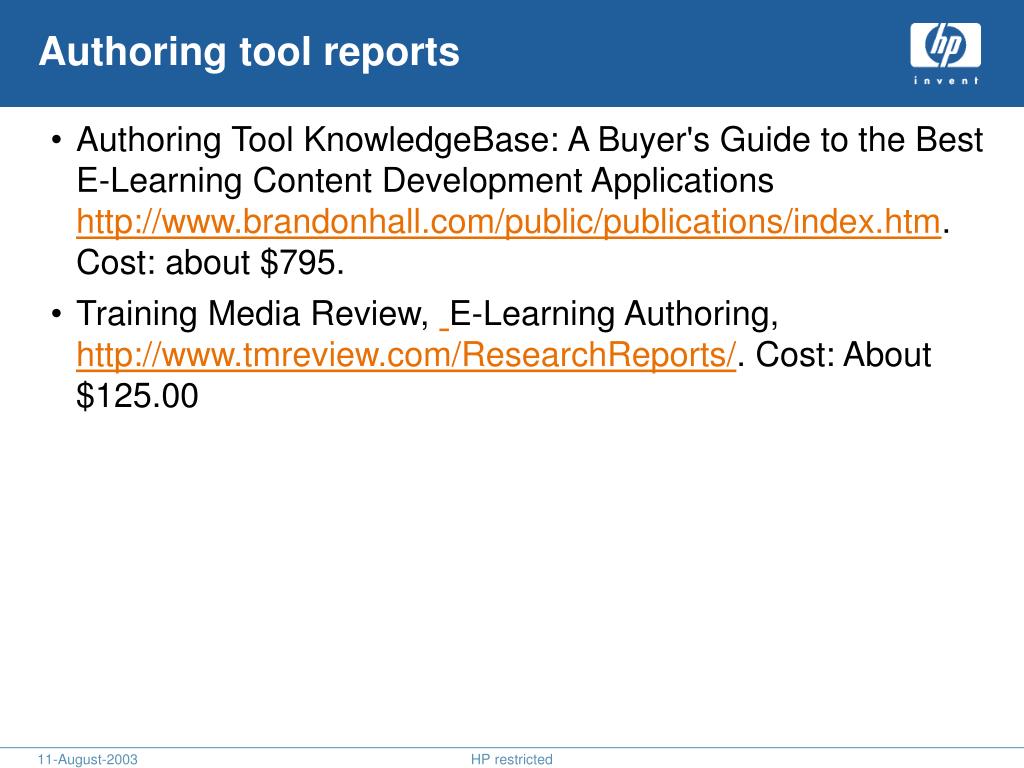Viewport: 1024px width, 768px height.
Task: Click the 'HP restricted' footer label
Action: (x=511, y=760)
